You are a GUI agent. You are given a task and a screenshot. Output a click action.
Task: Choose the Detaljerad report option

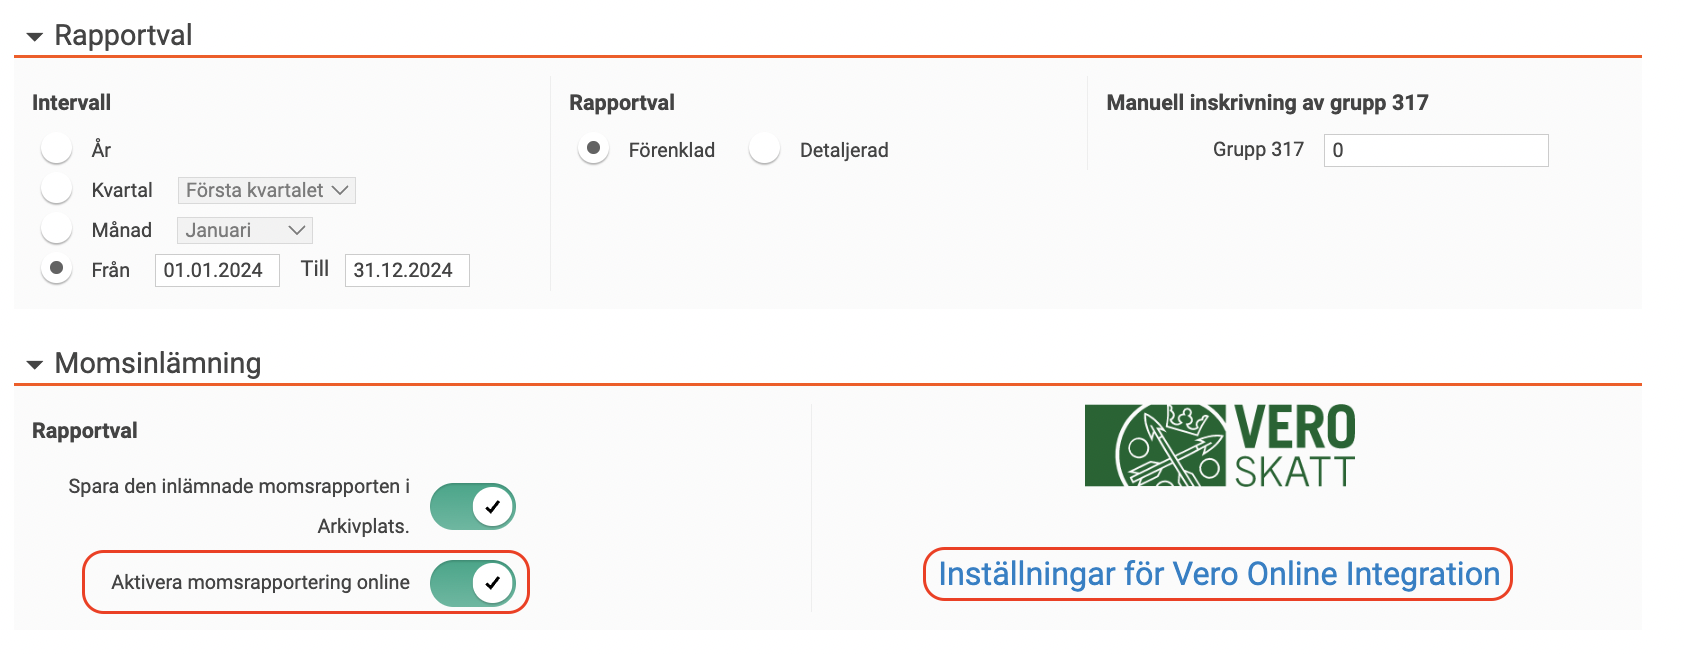765,149
